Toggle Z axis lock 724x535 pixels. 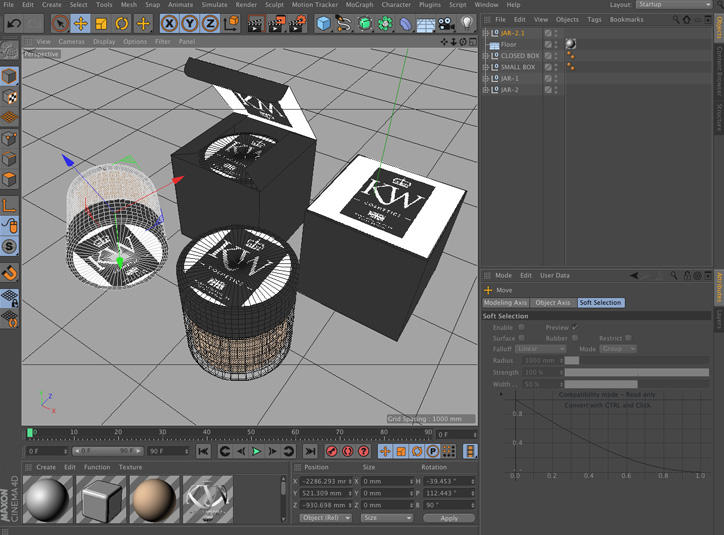pos(210,23)
